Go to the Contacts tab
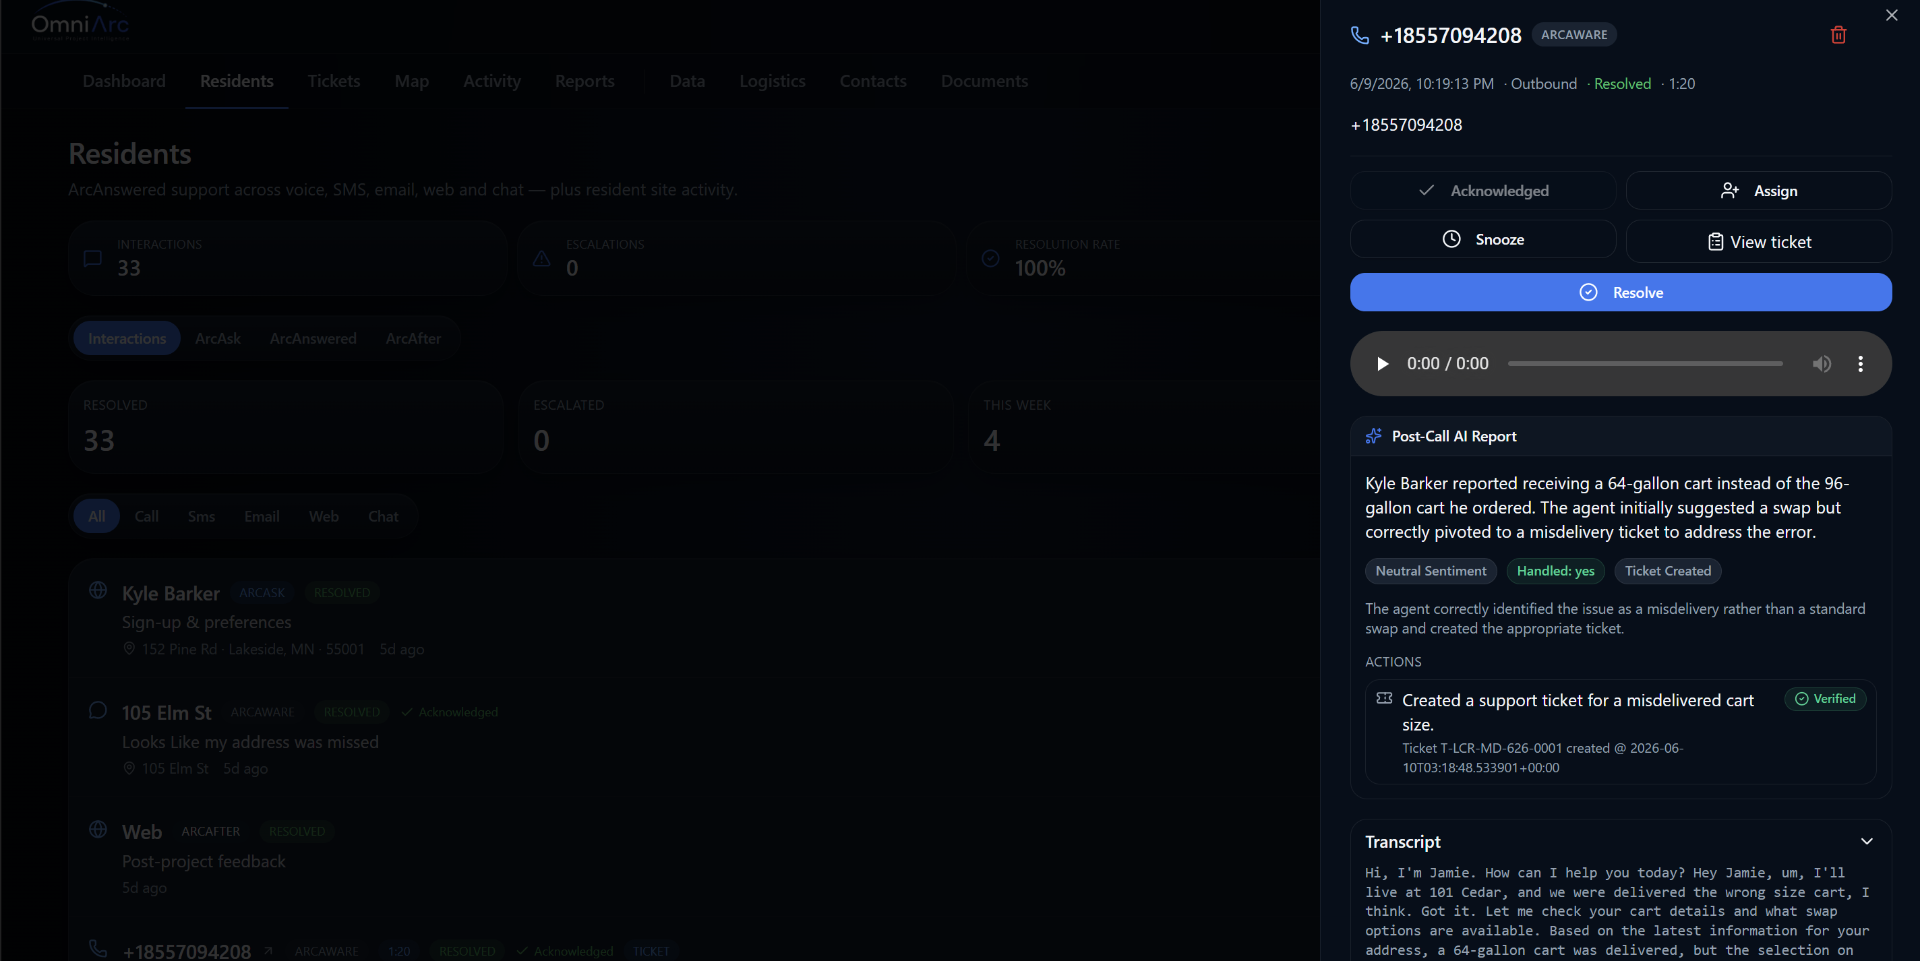Viewport: 1920px width, 961px height. click(873, 81)
